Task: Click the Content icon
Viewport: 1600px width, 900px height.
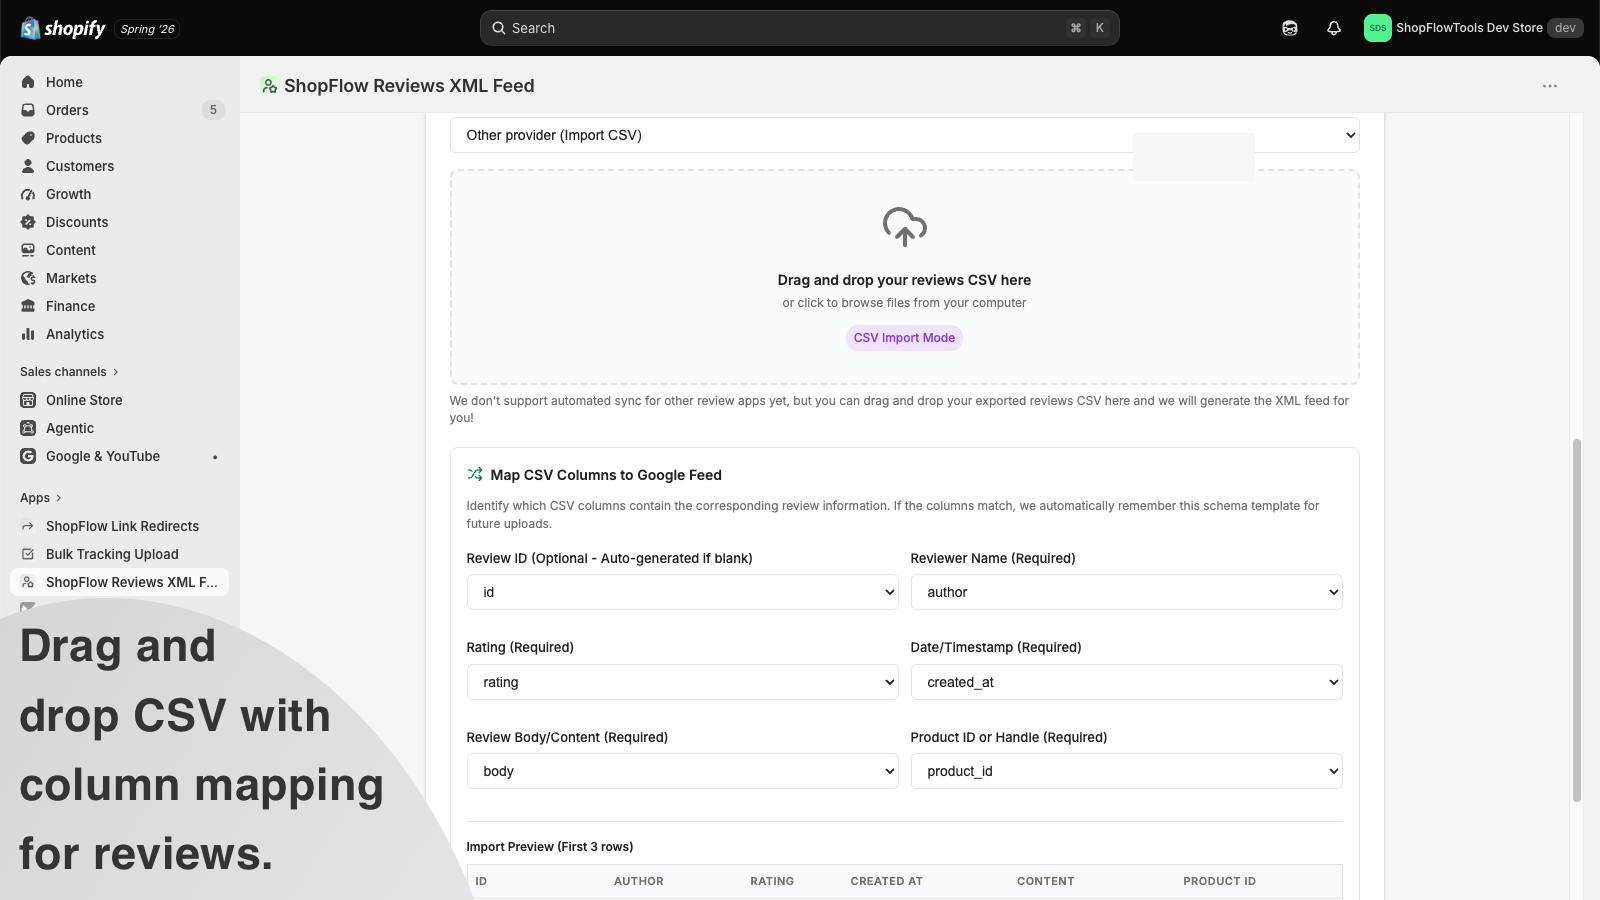Action: coord(28,250)
